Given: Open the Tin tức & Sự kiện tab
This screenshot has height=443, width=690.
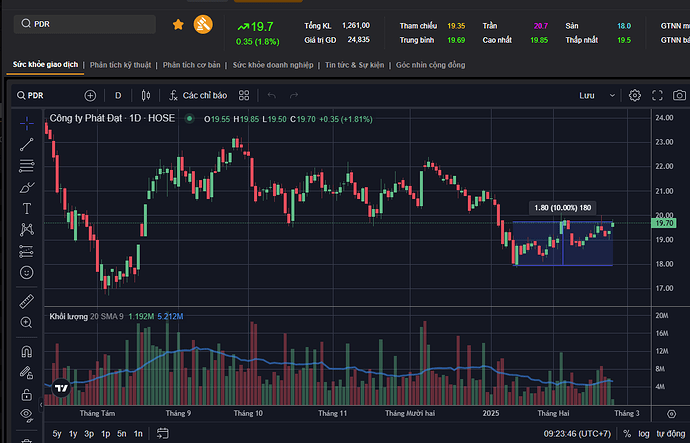Looking at the screenshot, I should point(354,64).
